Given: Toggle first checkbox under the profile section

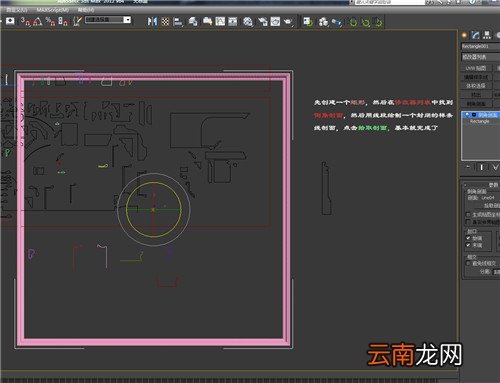Looking at the screenshot, I should (x=468, y=214).
